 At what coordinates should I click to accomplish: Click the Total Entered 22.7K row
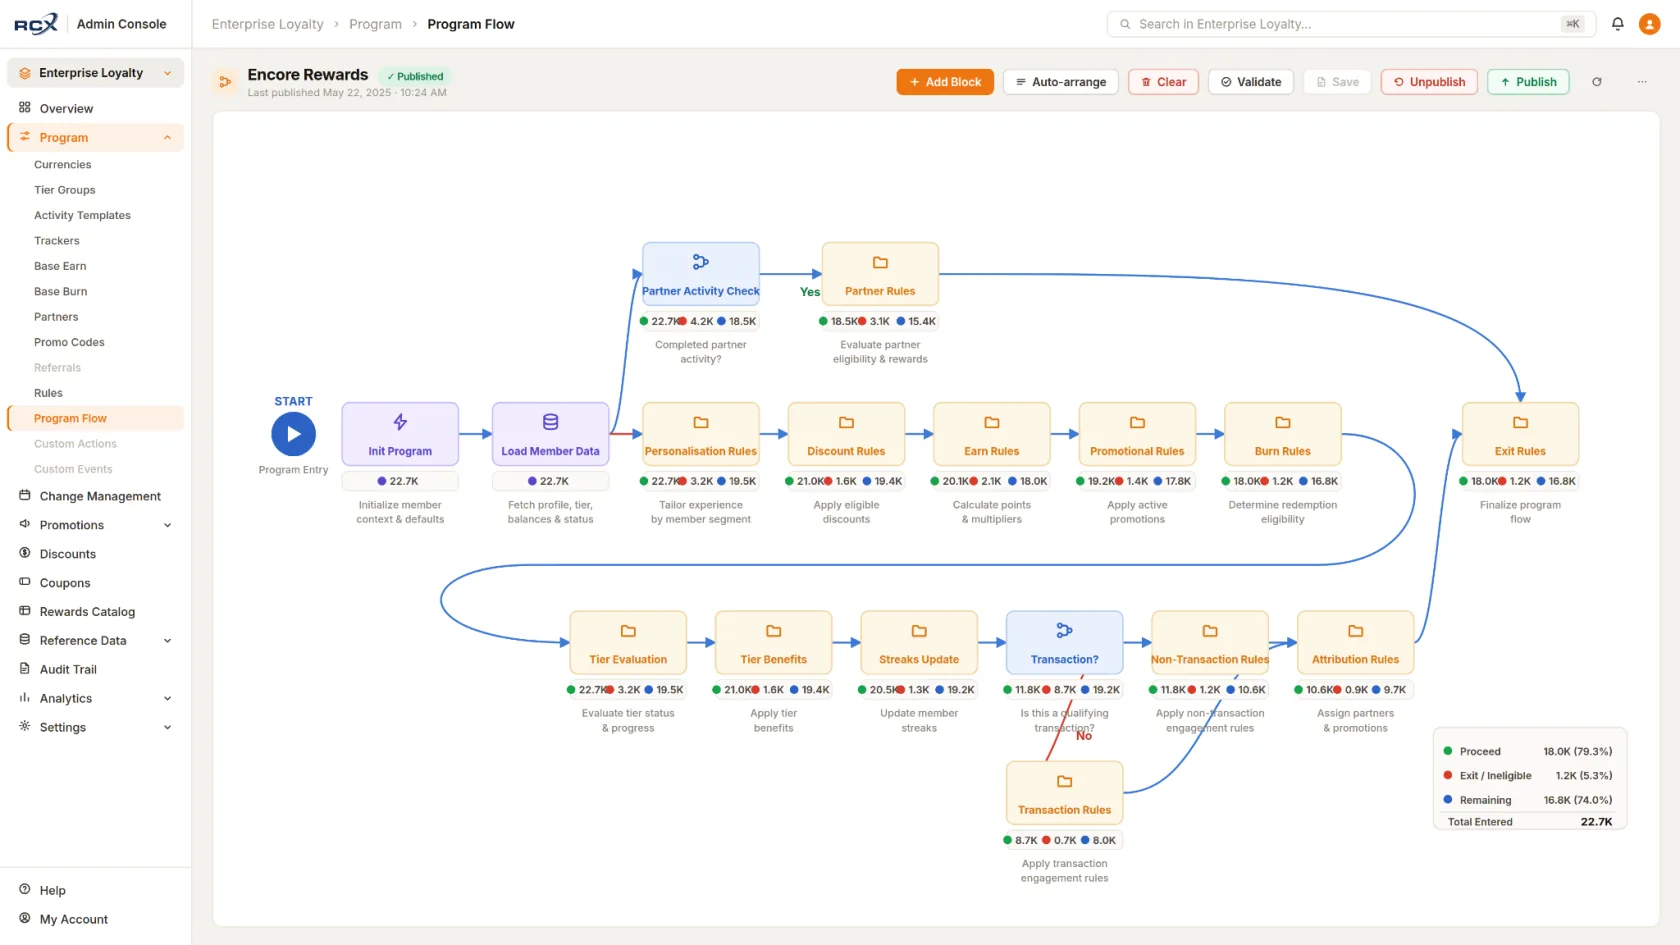click(1530, 822)
